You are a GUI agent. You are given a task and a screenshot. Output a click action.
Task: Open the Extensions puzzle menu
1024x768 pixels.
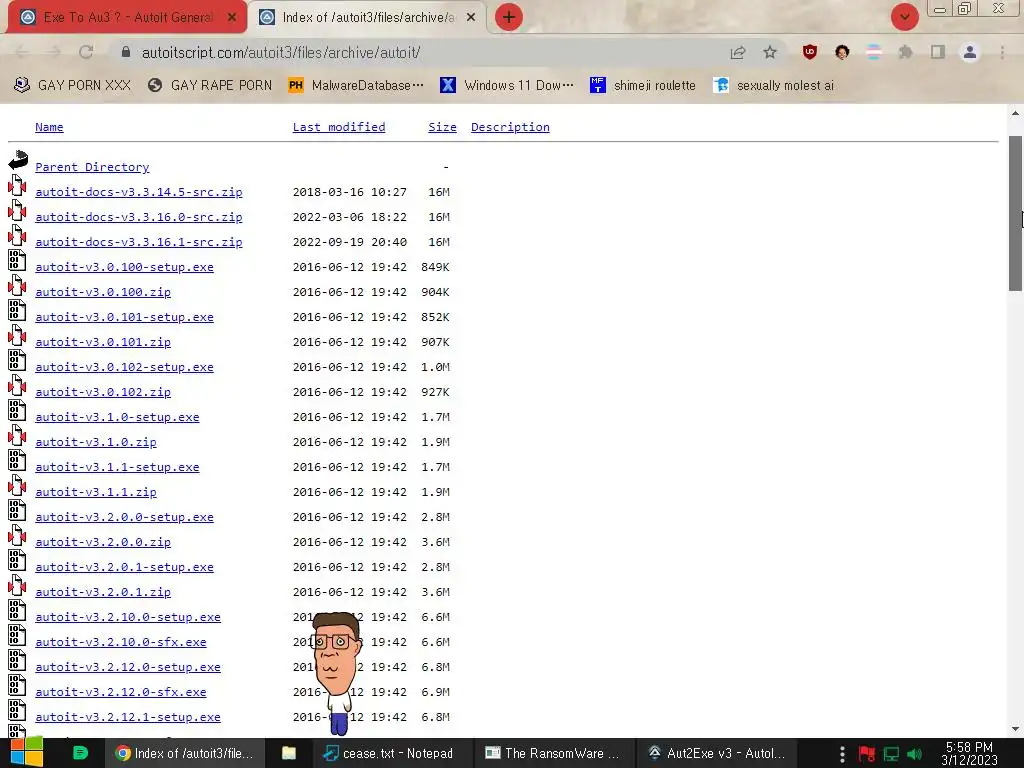click(x=905, y=52)
